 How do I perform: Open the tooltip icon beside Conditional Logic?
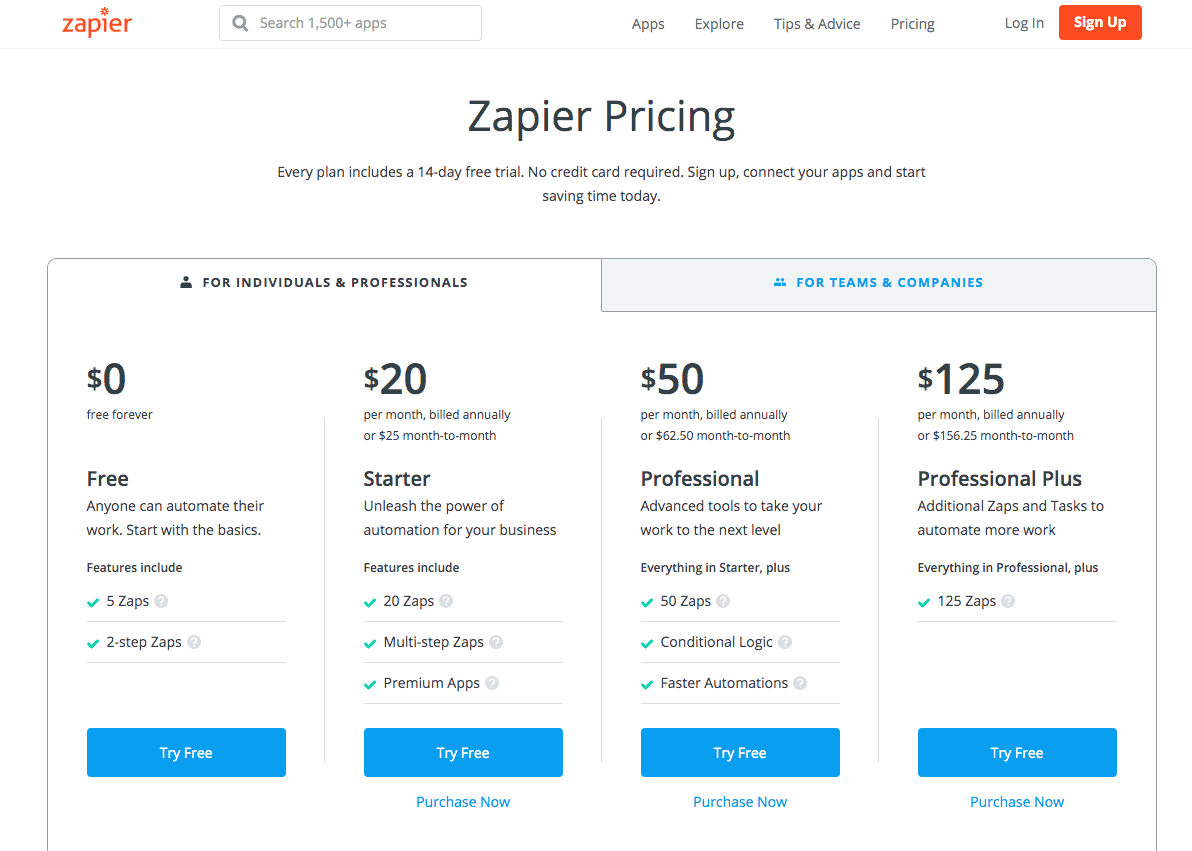click(786, 642)
